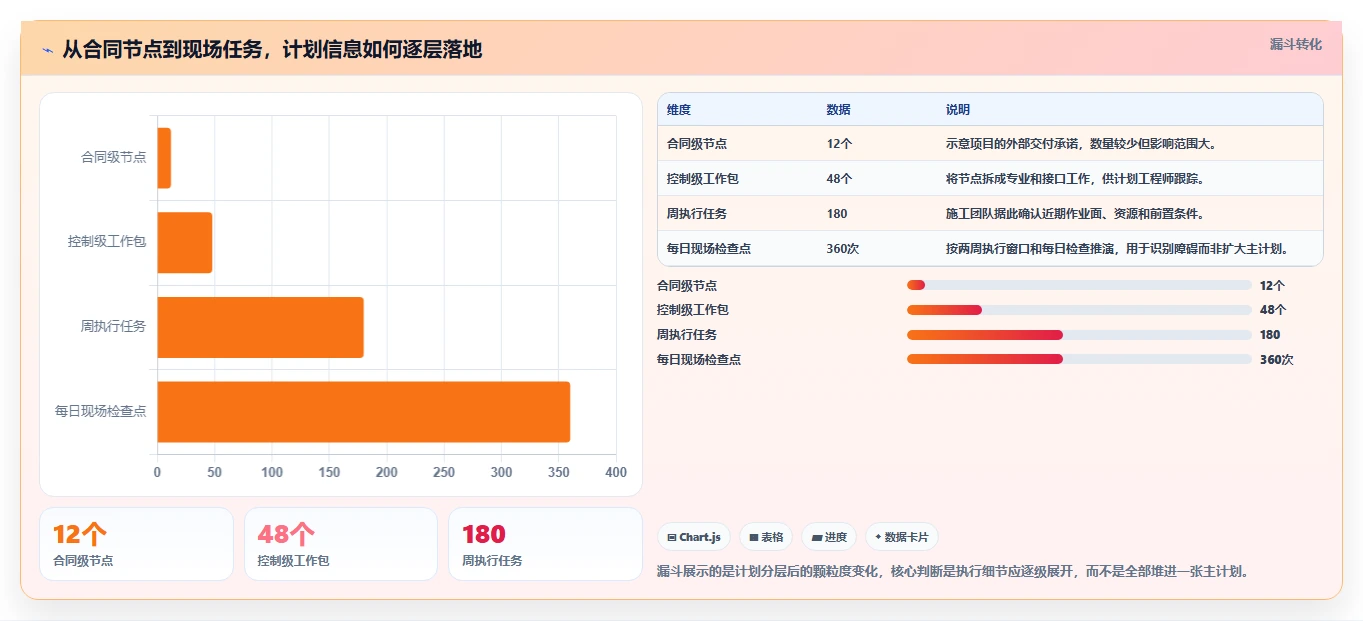Click the 进度 tag chip

click(829, 537)
